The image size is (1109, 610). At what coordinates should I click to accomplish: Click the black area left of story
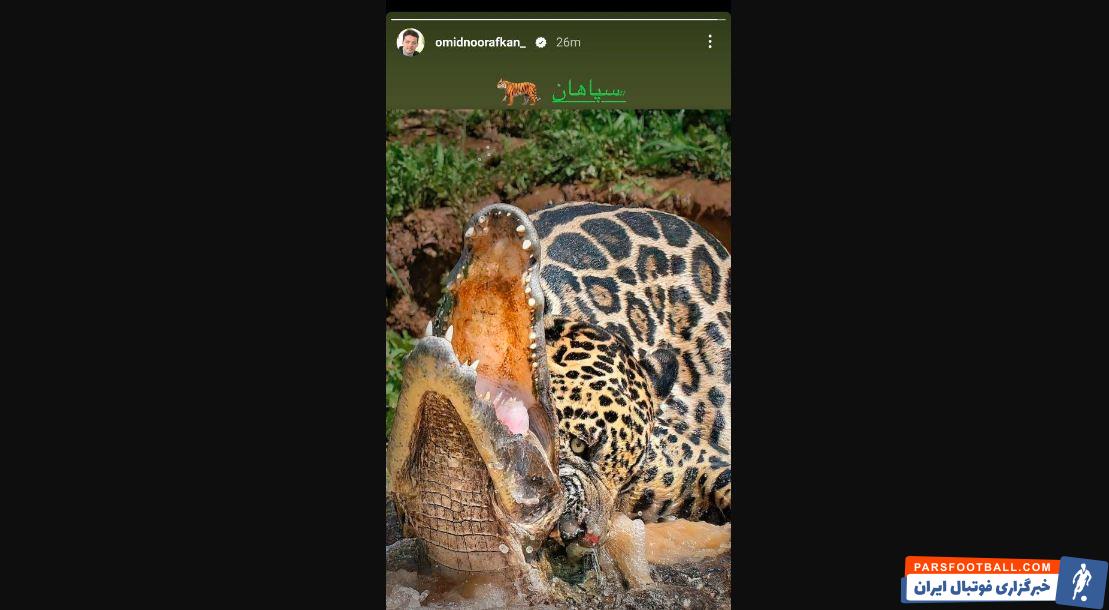click(190, 300)
